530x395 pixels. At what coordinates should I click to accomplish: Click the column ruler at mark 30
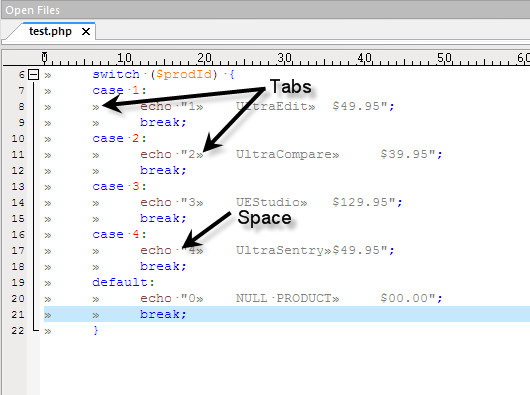coord(284,58)
